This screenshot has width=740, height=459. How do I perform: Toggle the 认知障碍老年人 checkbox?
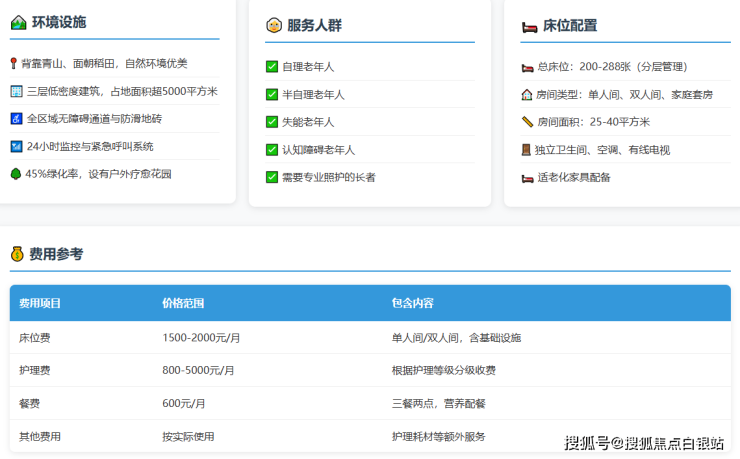(272, 150)
